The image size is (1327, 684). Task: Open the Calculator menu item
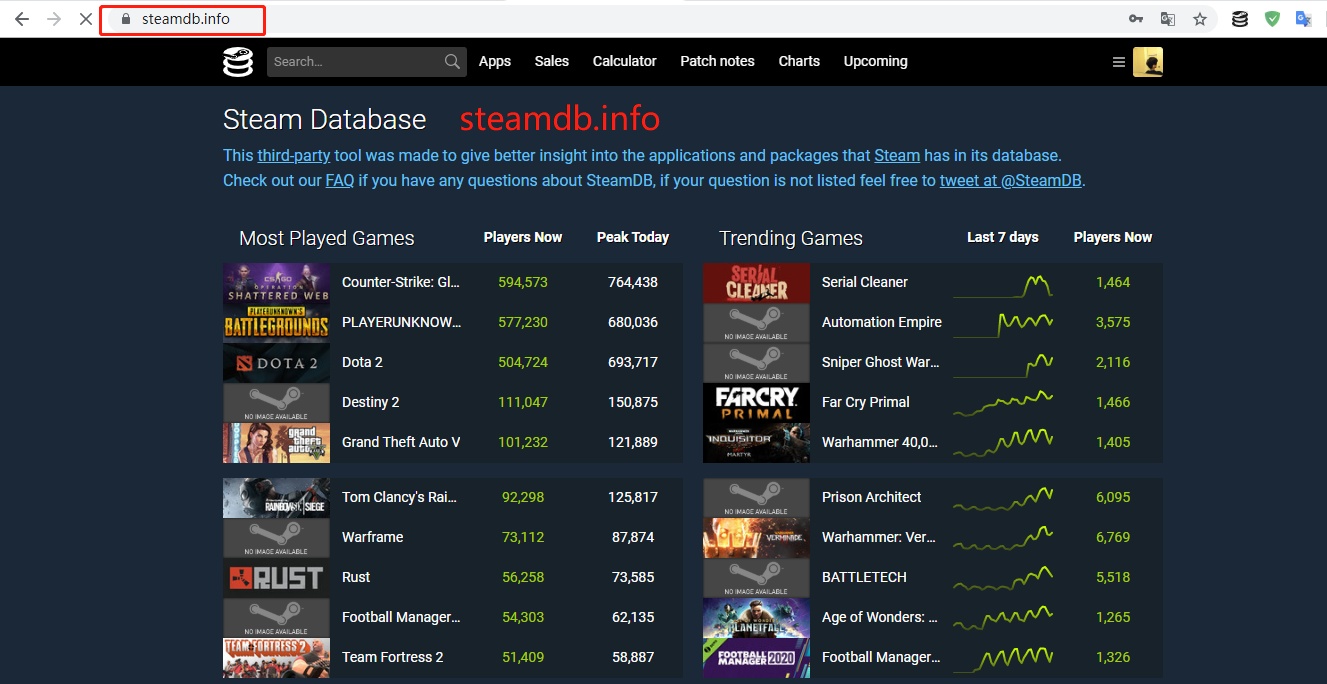(x=625, y=62)
